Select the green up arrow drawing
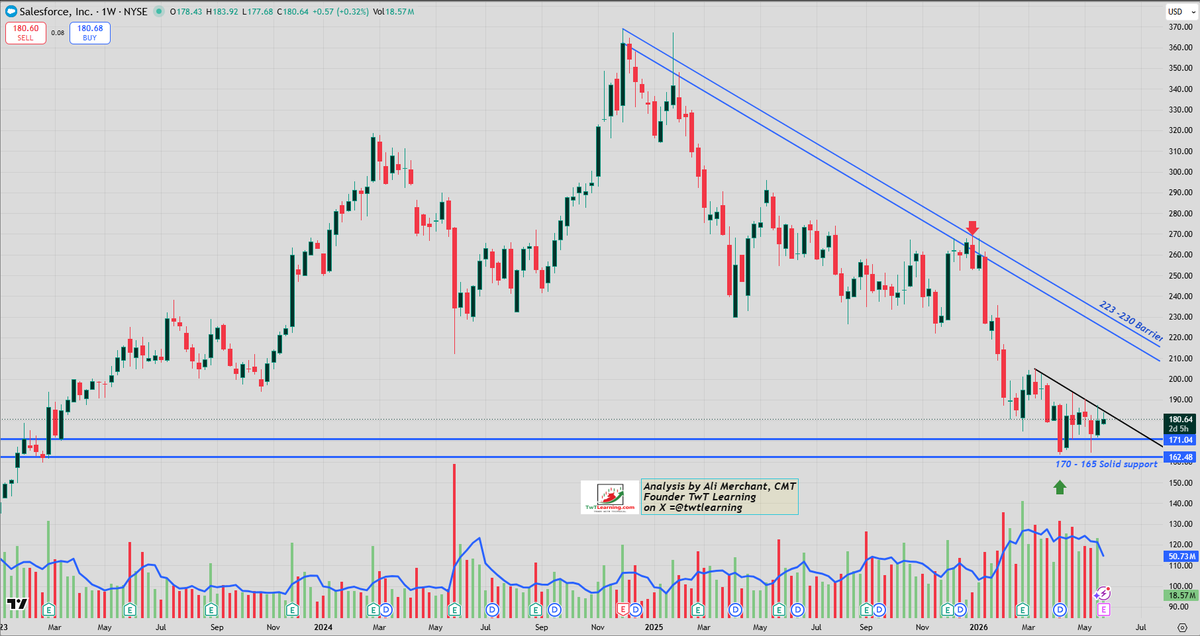This screenshot has width=1200, height=636. pyautogui.click(x=1059, y=487)
